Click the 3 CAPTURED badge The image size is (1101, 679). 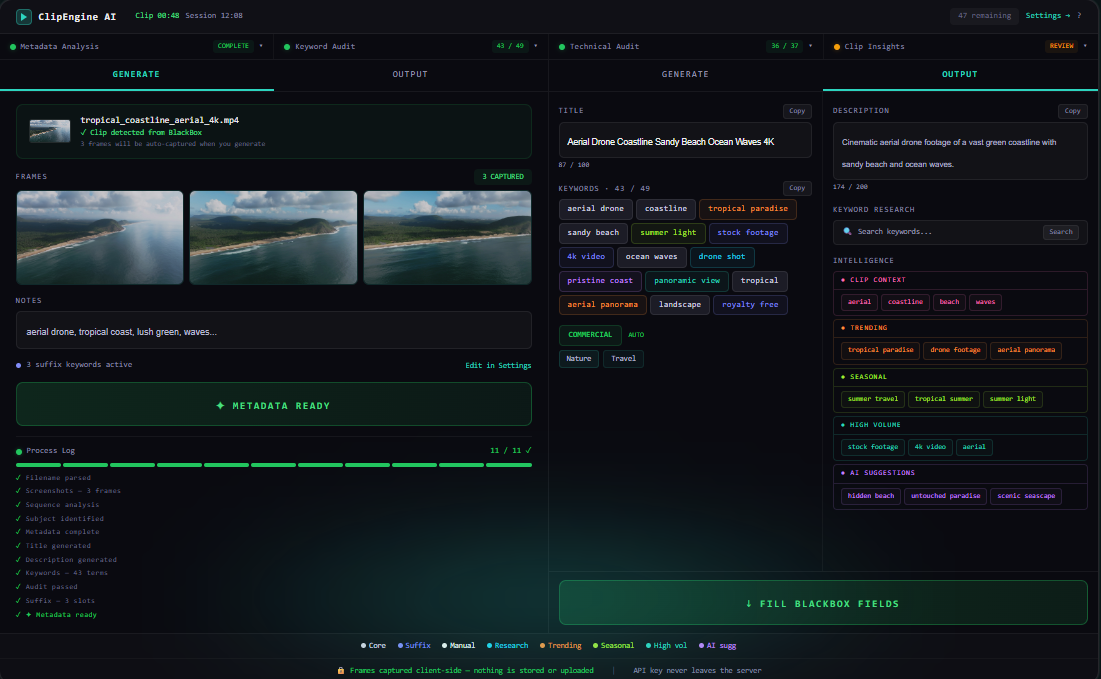503,177
